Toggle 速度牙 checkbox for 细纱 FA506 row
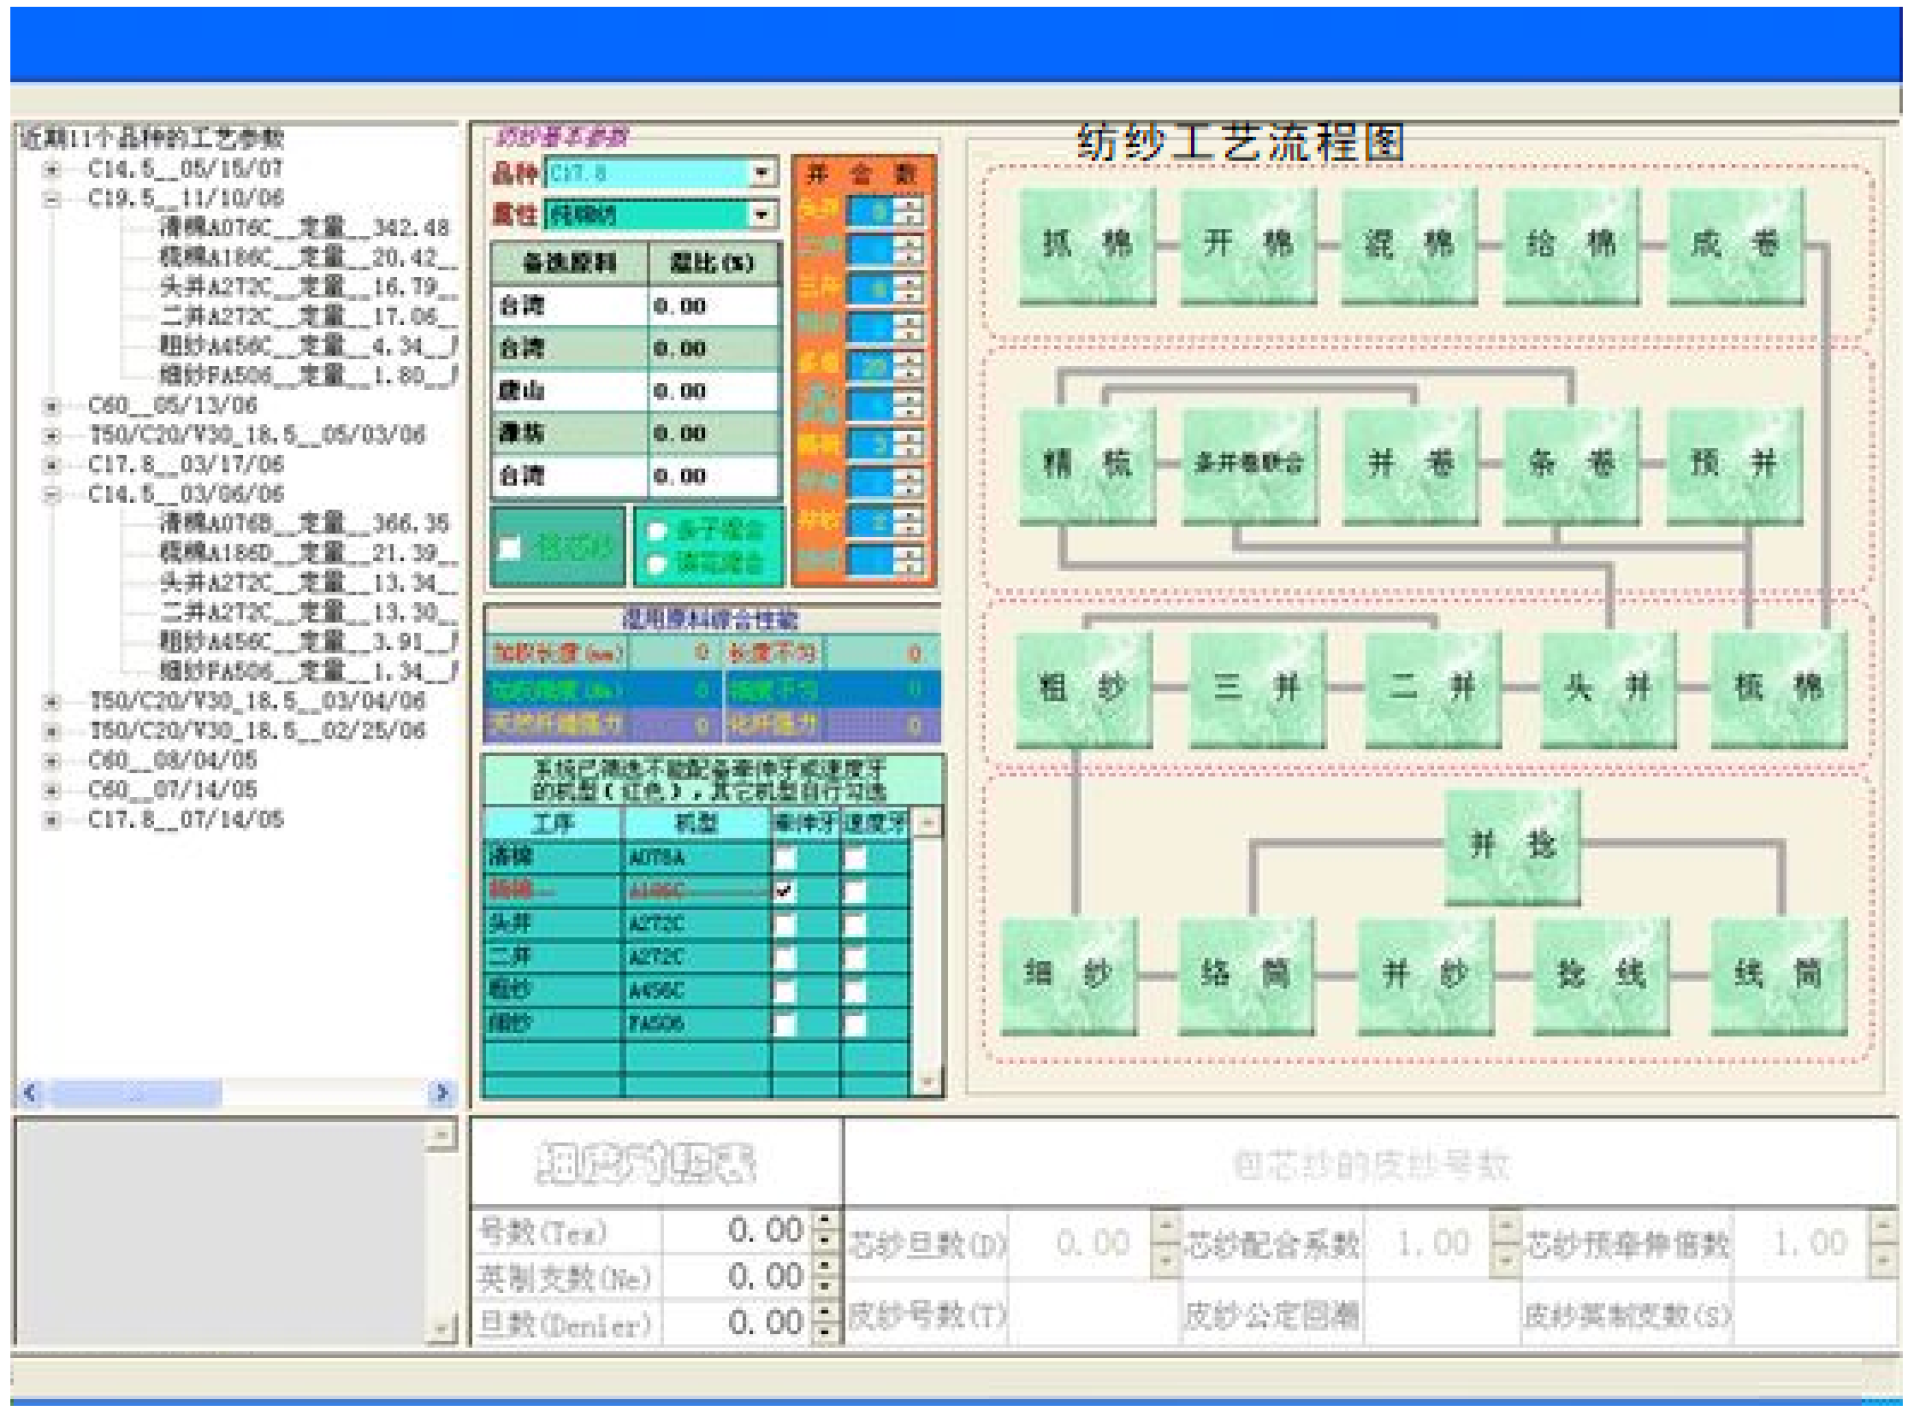Viewport: 1920px width, 1423px height. point(855,1024)
